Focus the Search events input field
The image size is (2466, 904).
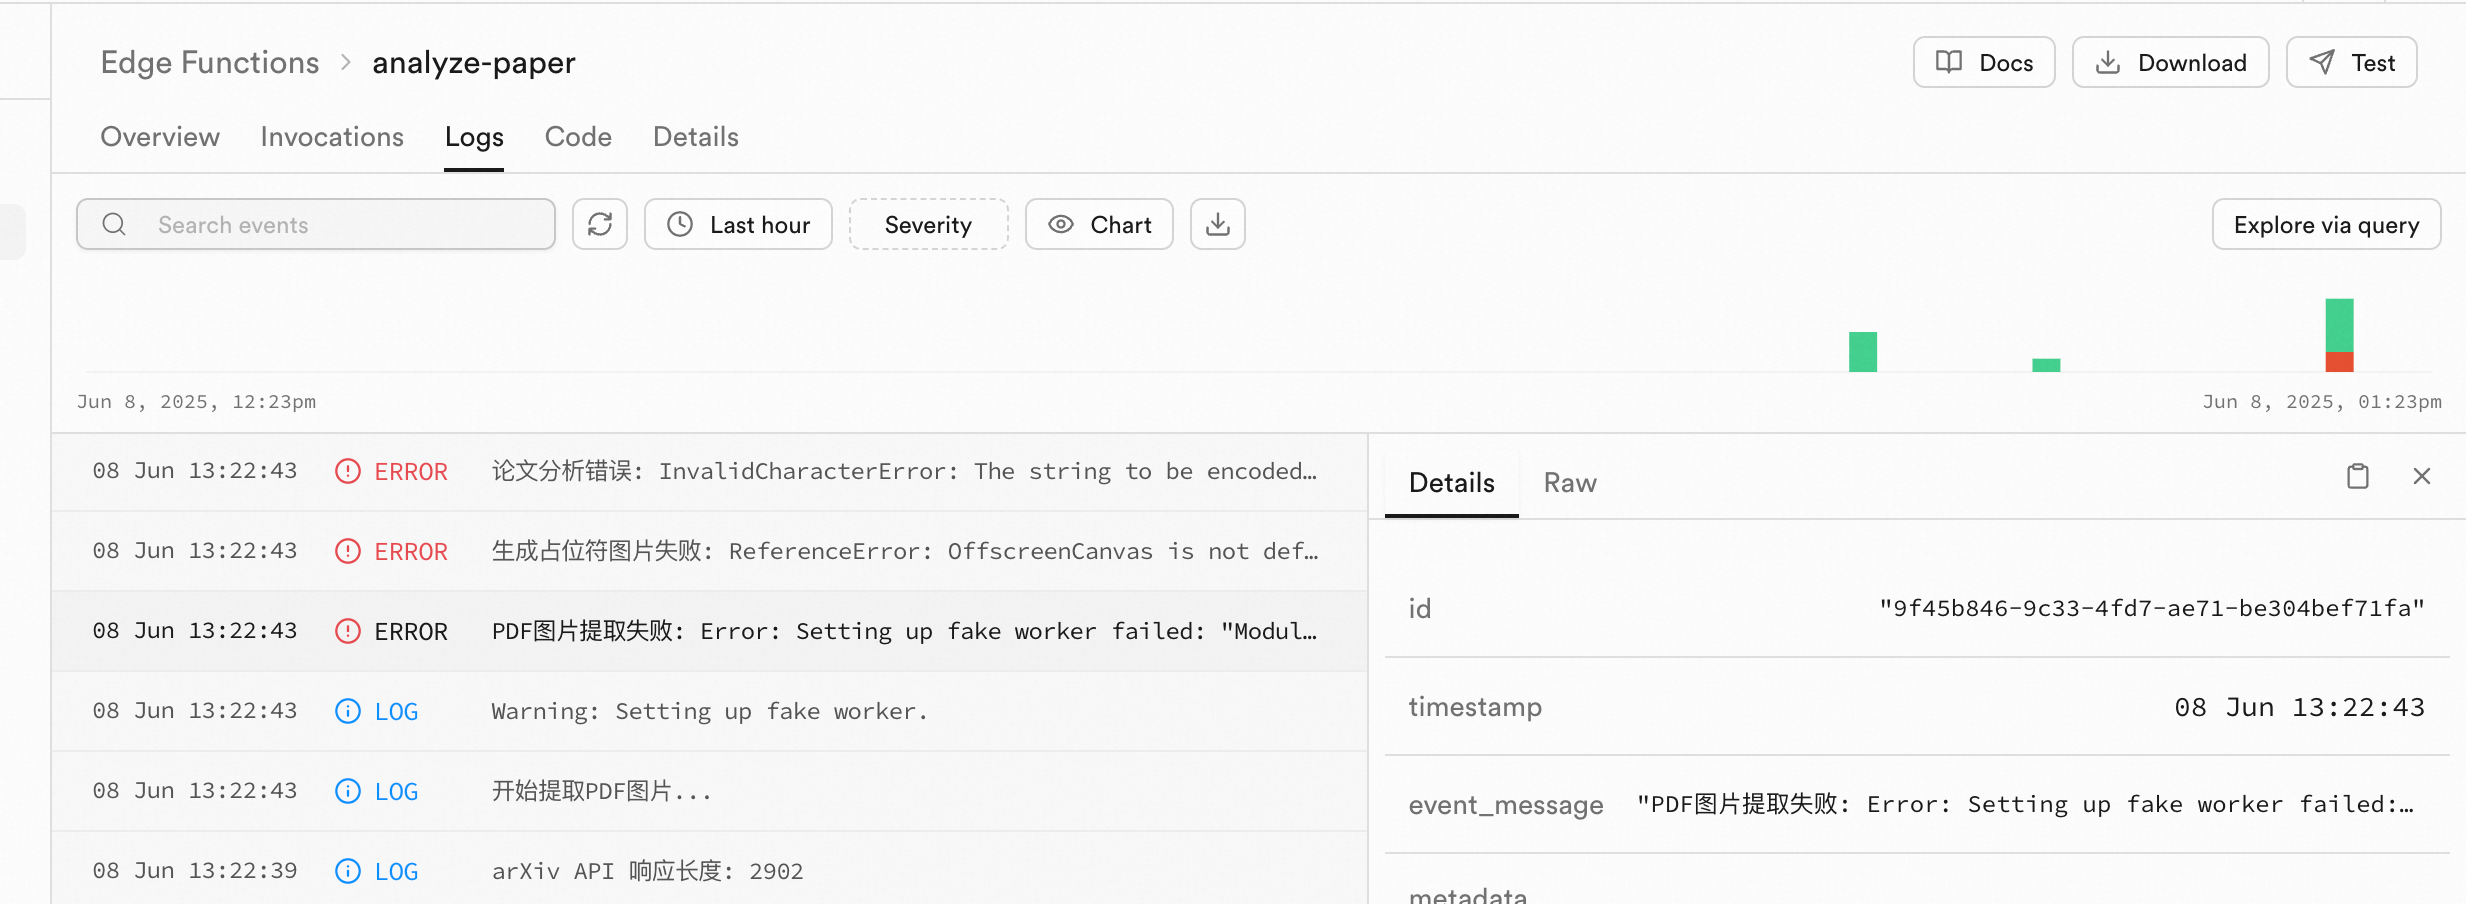(316, 224)
